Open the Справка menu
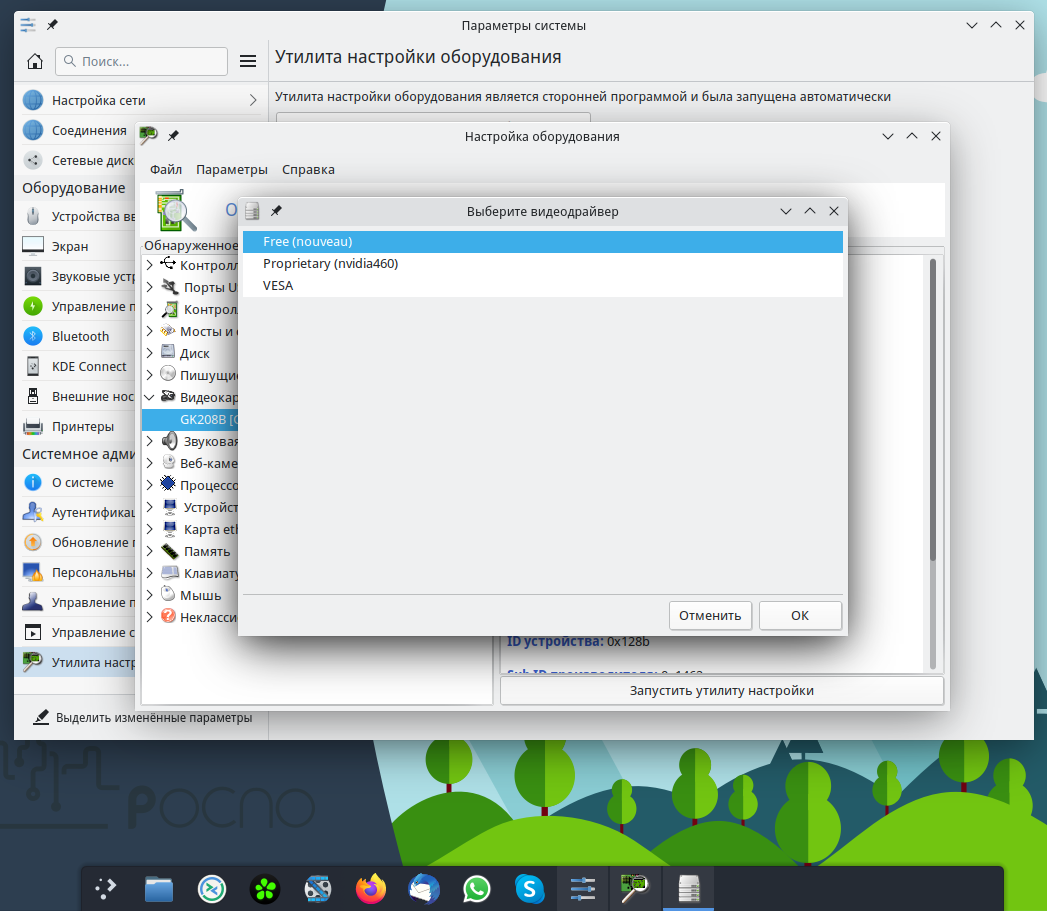1047x911 pixels. (308, 169)
